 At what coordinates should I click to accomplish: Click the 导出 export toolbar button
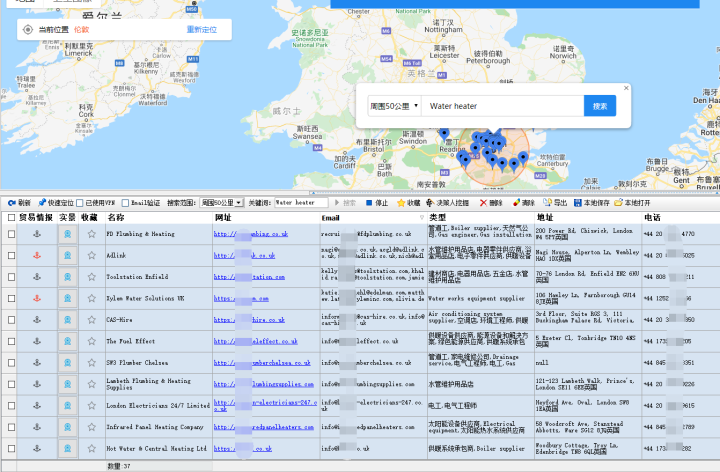coord(555,202)
